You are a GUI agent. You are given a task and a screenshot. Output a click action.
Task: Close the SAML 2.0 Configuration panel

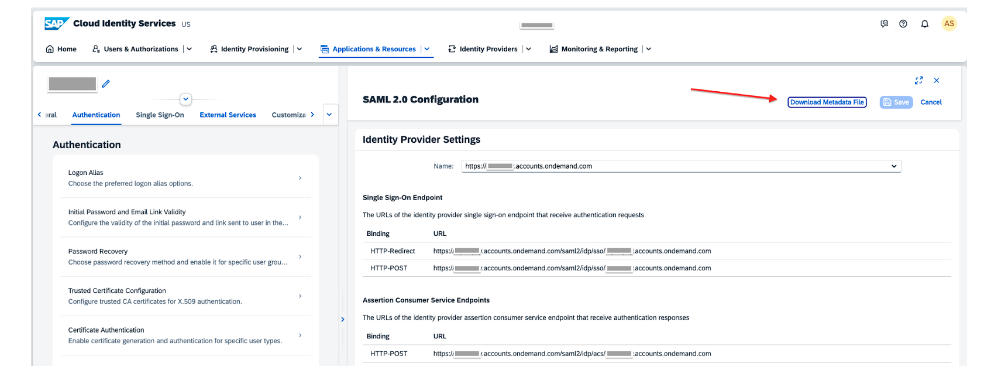click(x=936, y=80)
